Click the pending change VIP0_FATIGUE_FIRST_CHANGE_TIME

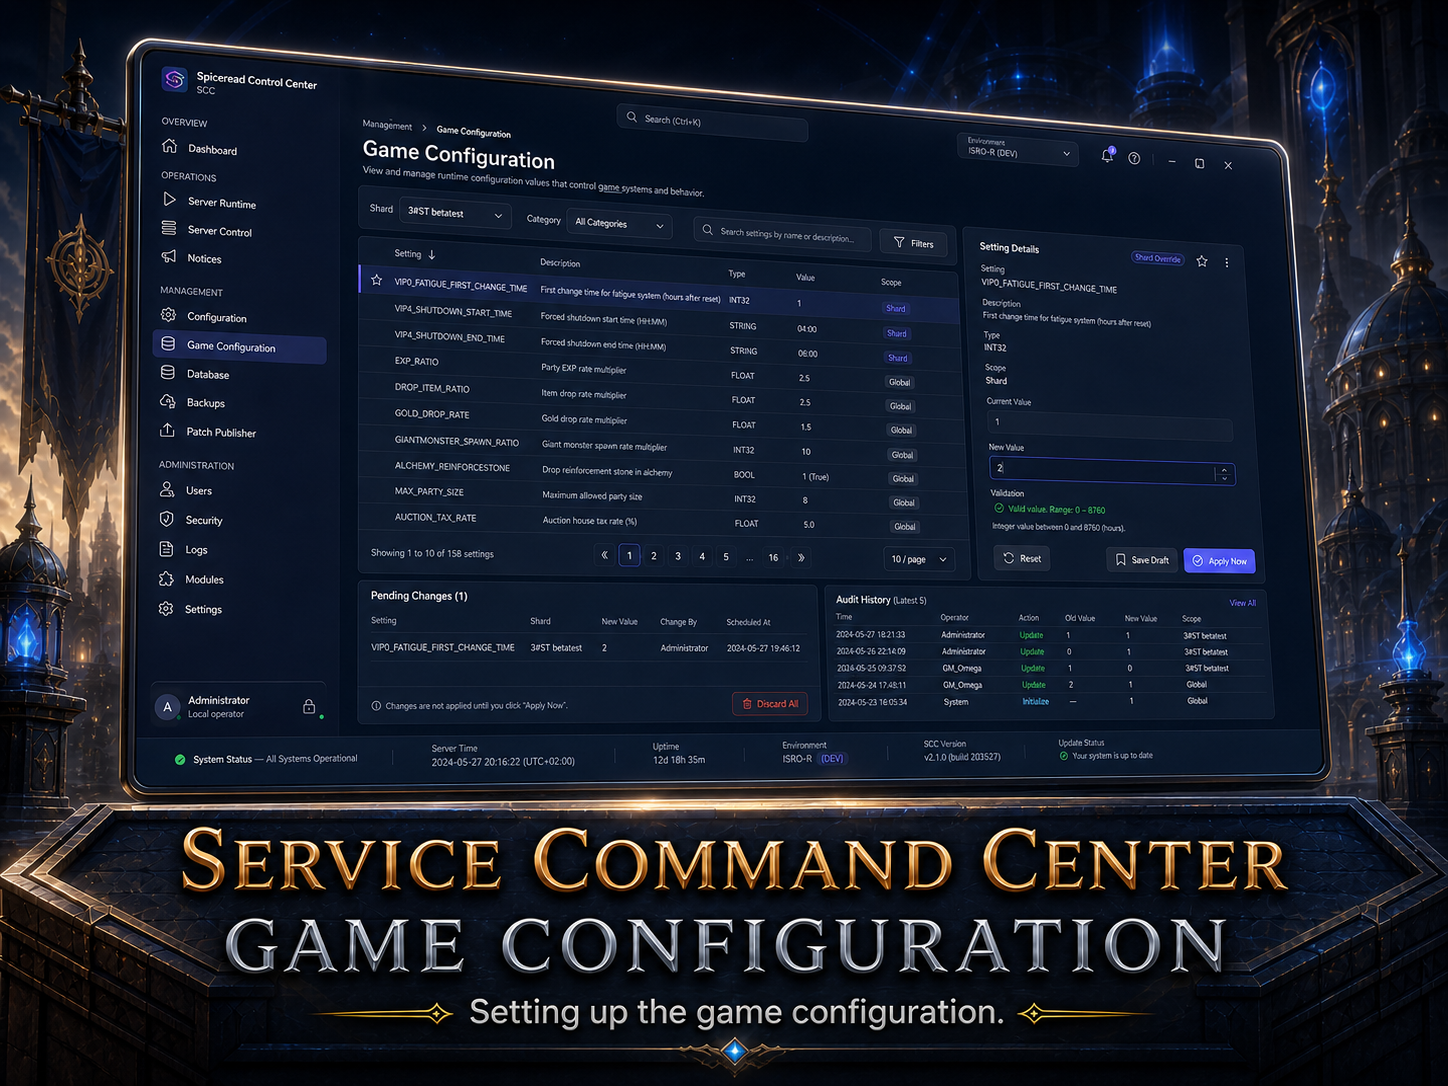[443, 647]
